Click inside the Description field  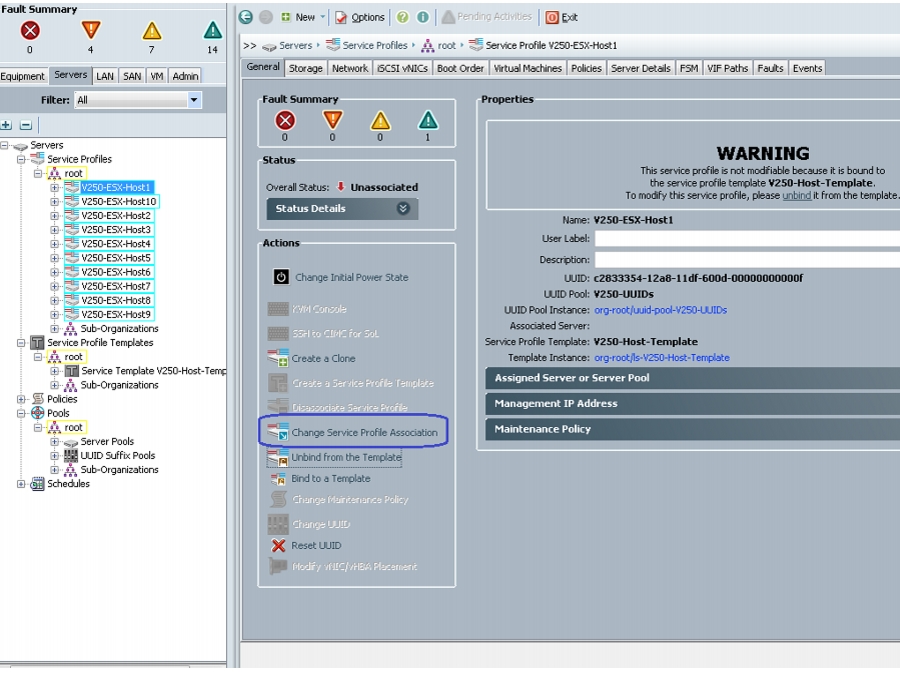tap(747, 259)
